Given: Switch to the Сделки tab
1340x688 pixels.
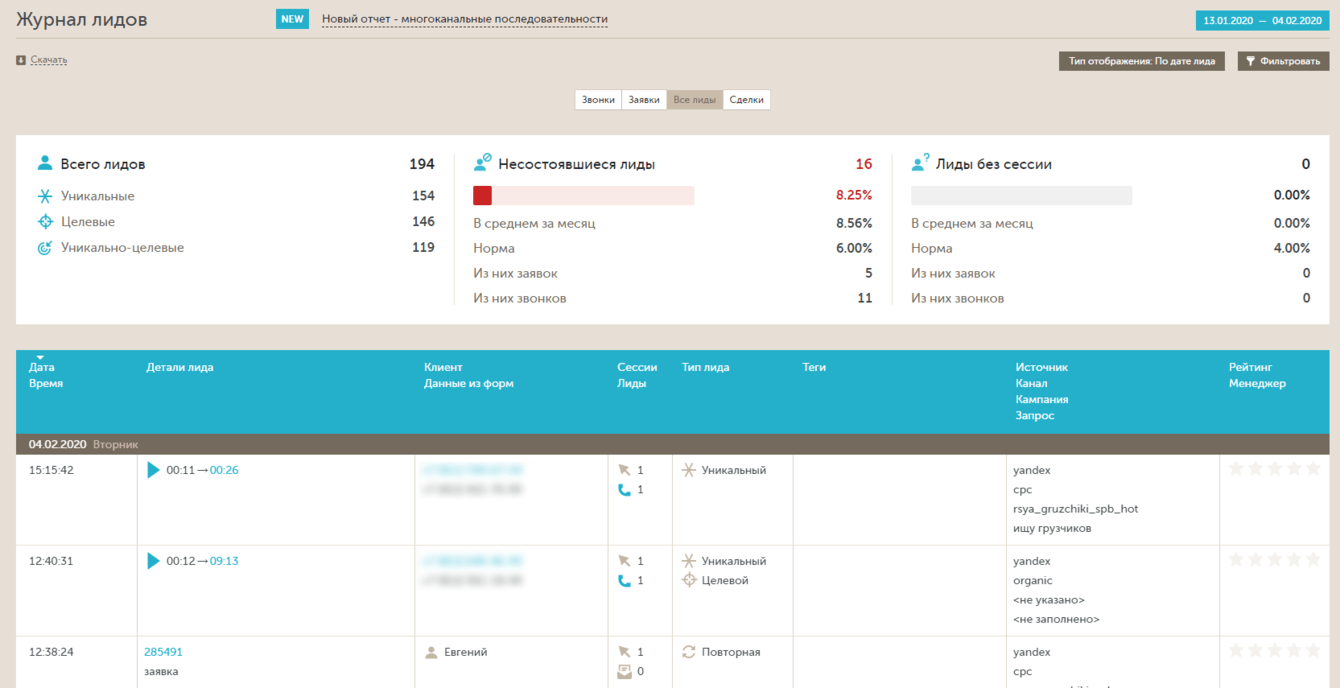Looking at the screenshot, I should pyautogui.click(x=747, y=100).
